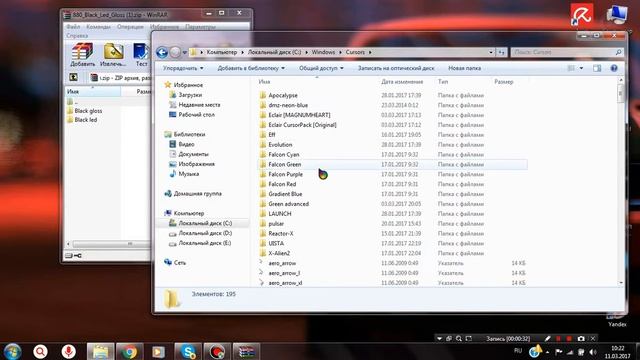Image resolution: width=640 pixels, height=360 pixels.
Task: Click the change view icon in Explorer toolbar
Action: 571,68
